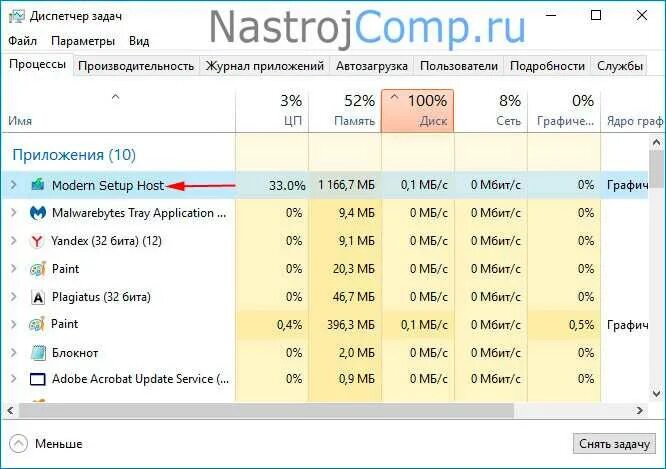This screenshot has width=666, height=469.
Task: Click the Plagiatus app icon
Action: tap(38, 297)
